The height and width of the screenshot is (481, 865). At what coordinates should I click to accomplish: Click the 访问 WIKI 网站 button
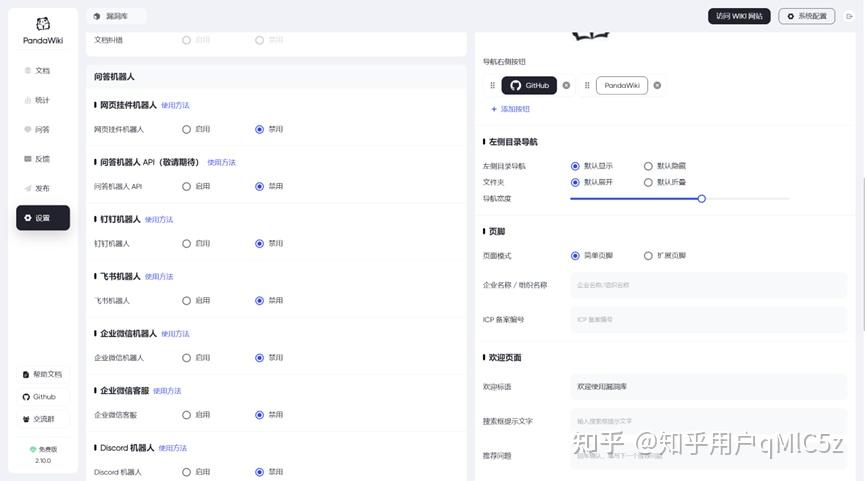click(x=739, y=16)
